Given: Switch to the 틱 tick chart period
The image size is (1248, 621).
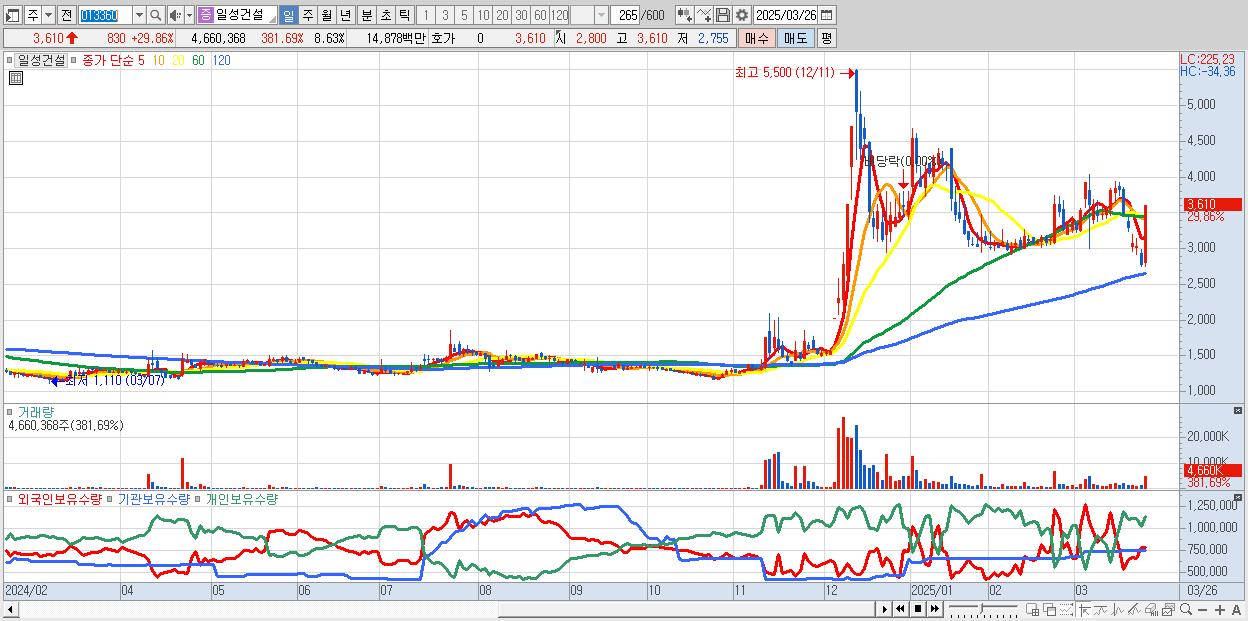Looking at the screenshot, I should click(404, 15).
